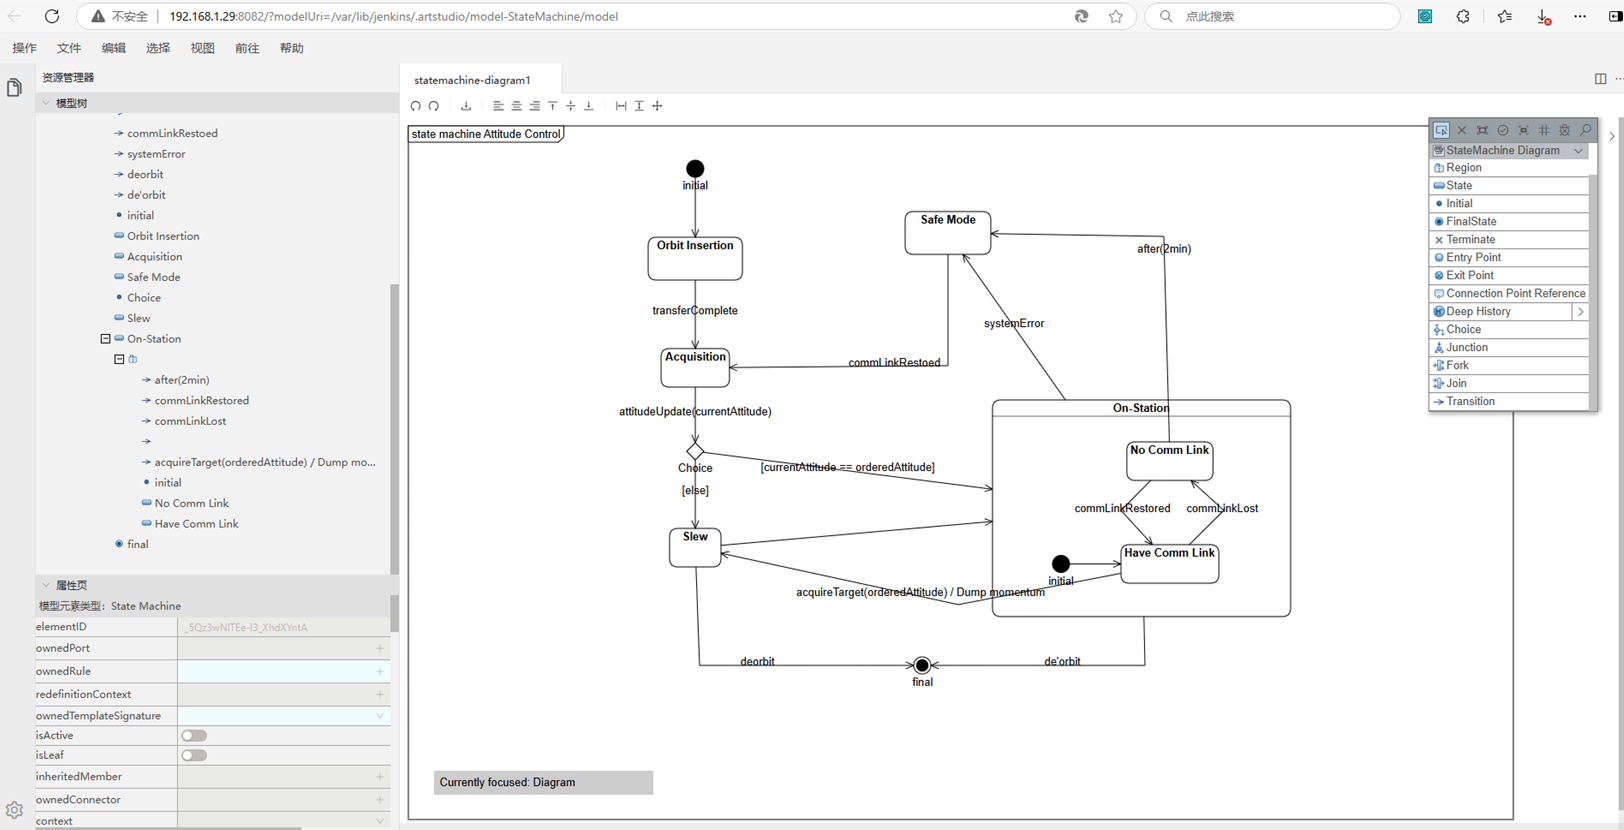The height and width of the screenshot is (830, 1624).
Task: Expand the Deep History variants arrow
Action: [x=1580, y=312]
